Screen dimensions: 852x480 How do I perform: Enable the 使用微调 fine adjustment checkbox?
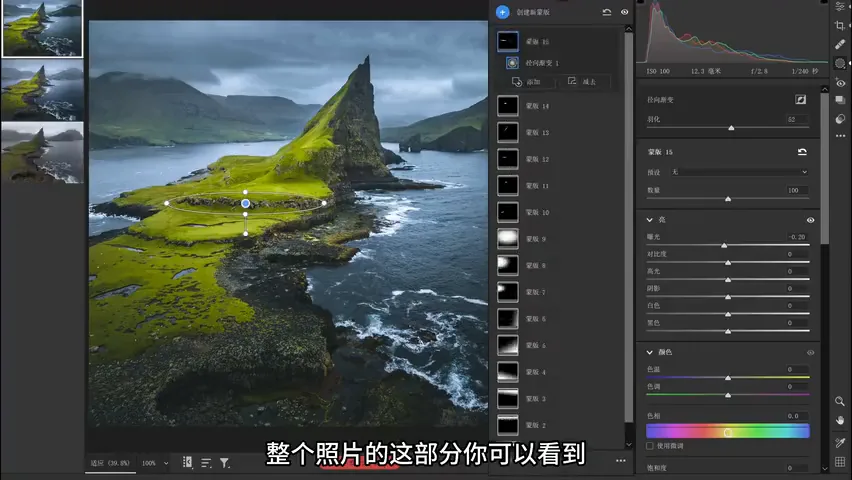coord(650,446)
